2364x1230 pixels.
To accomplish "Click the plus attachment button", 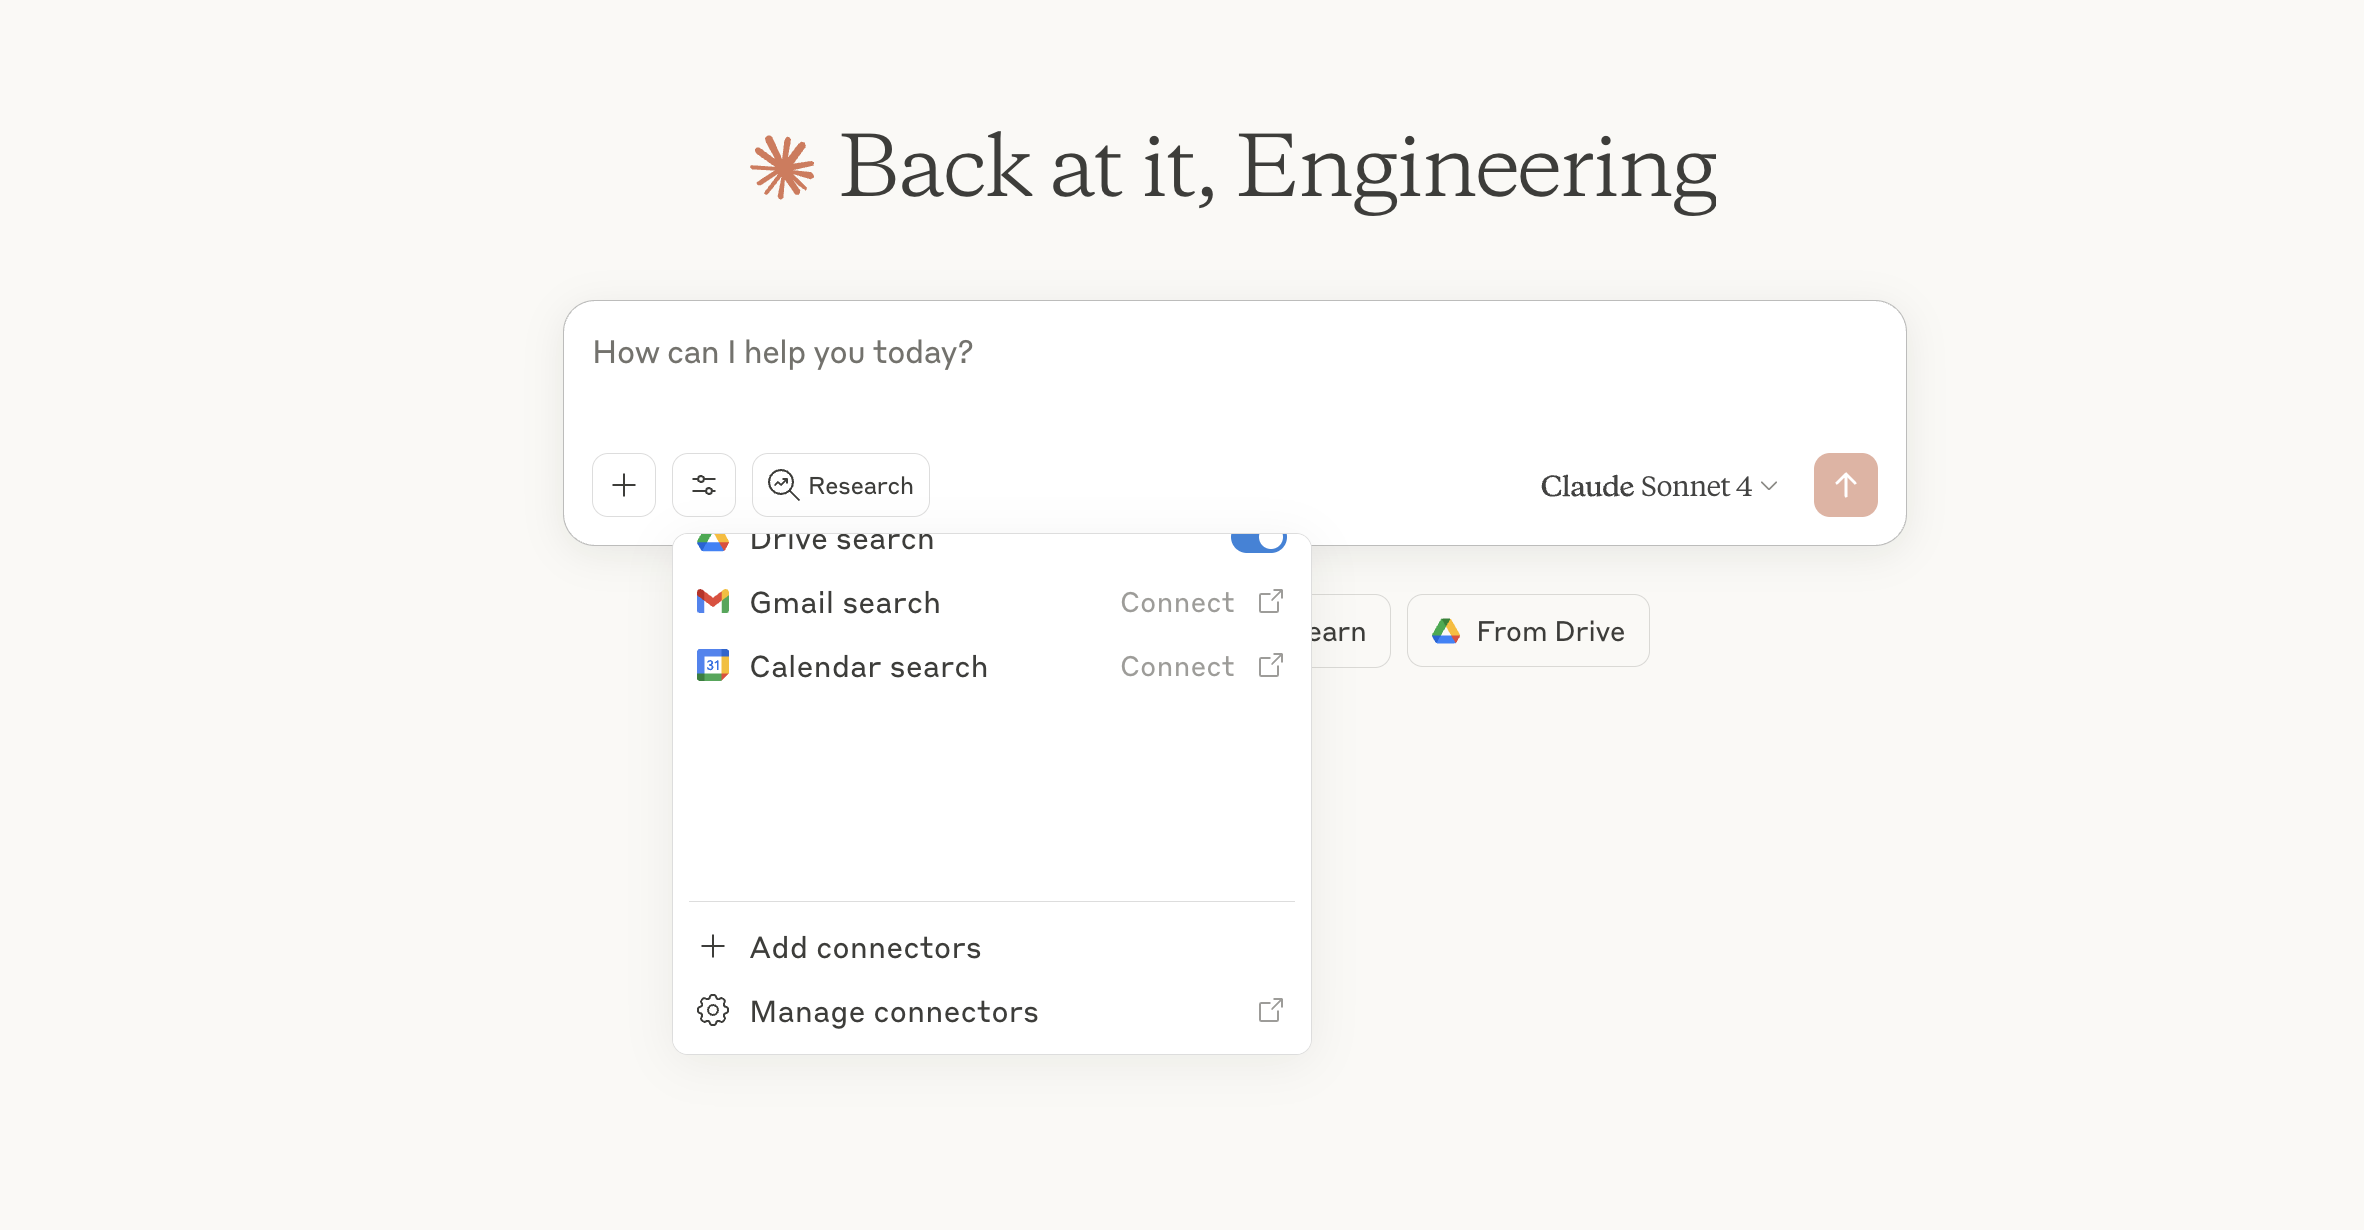I will pos(624,485).
